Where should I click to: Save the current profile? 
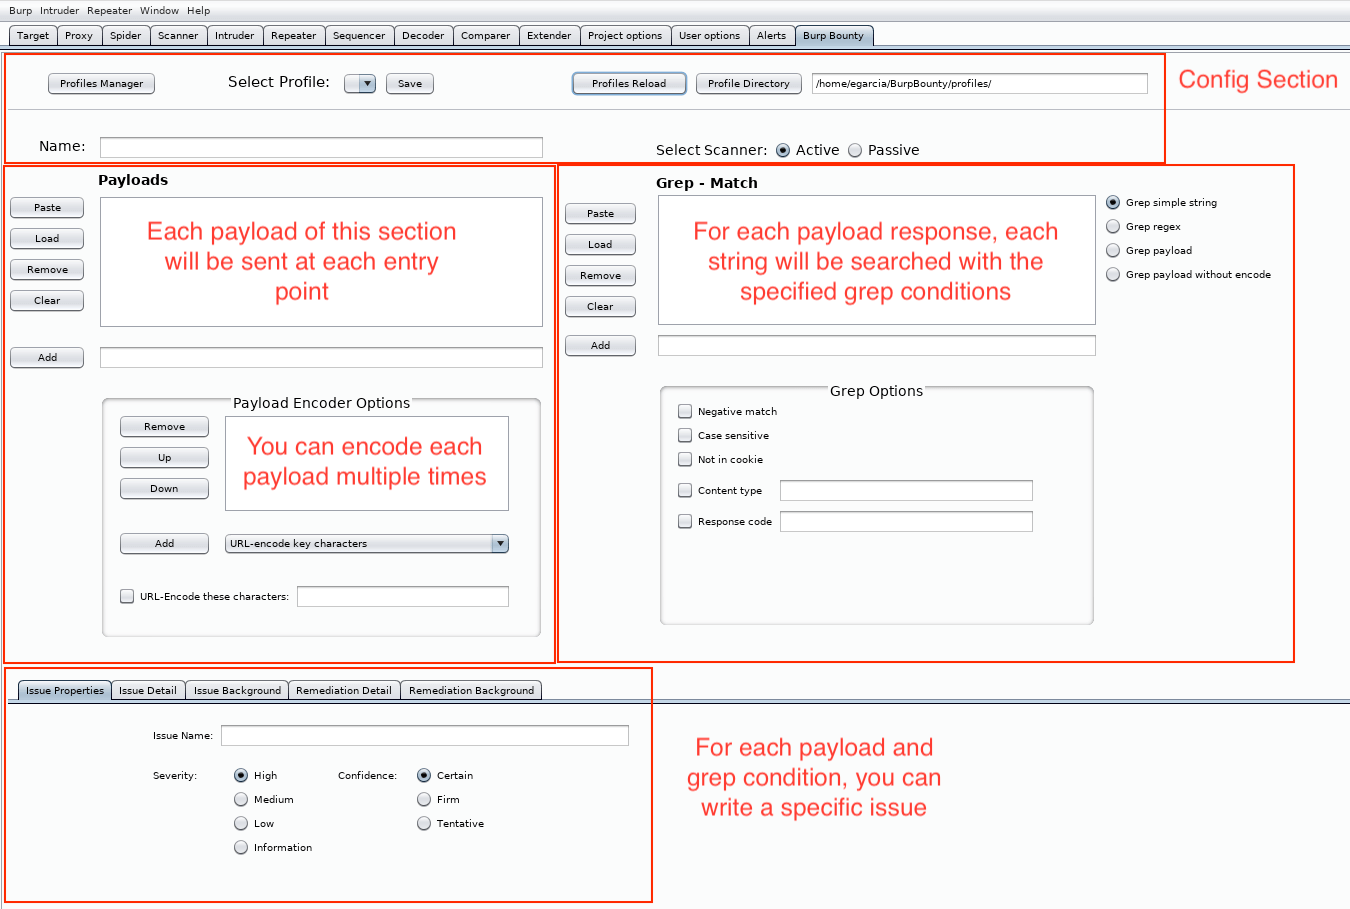(x=410, y=84)
